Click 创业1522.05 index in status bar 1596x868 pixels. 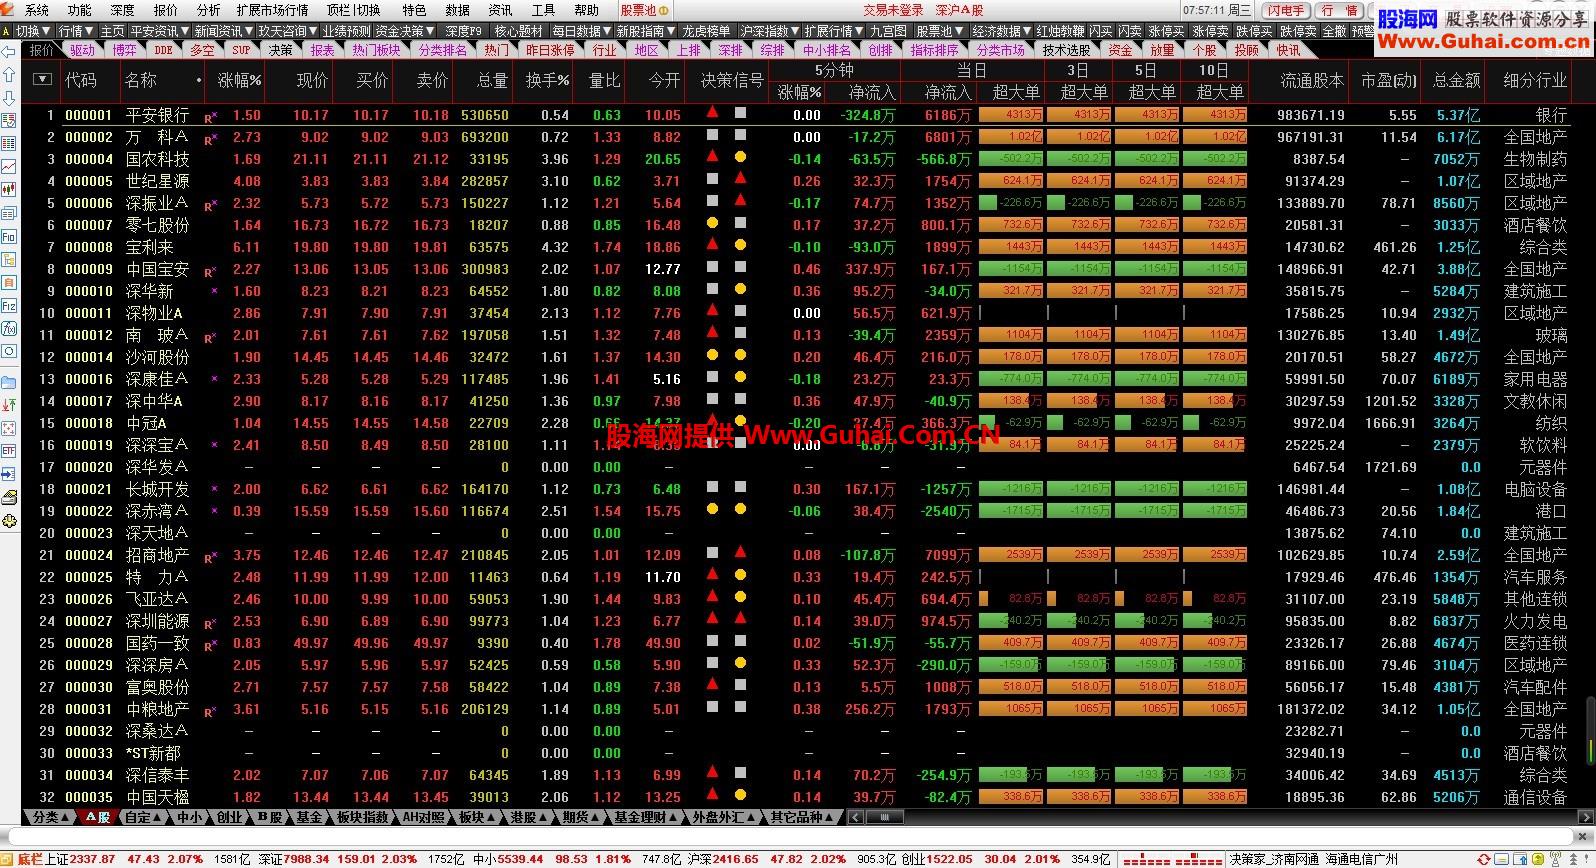(936, 859)
